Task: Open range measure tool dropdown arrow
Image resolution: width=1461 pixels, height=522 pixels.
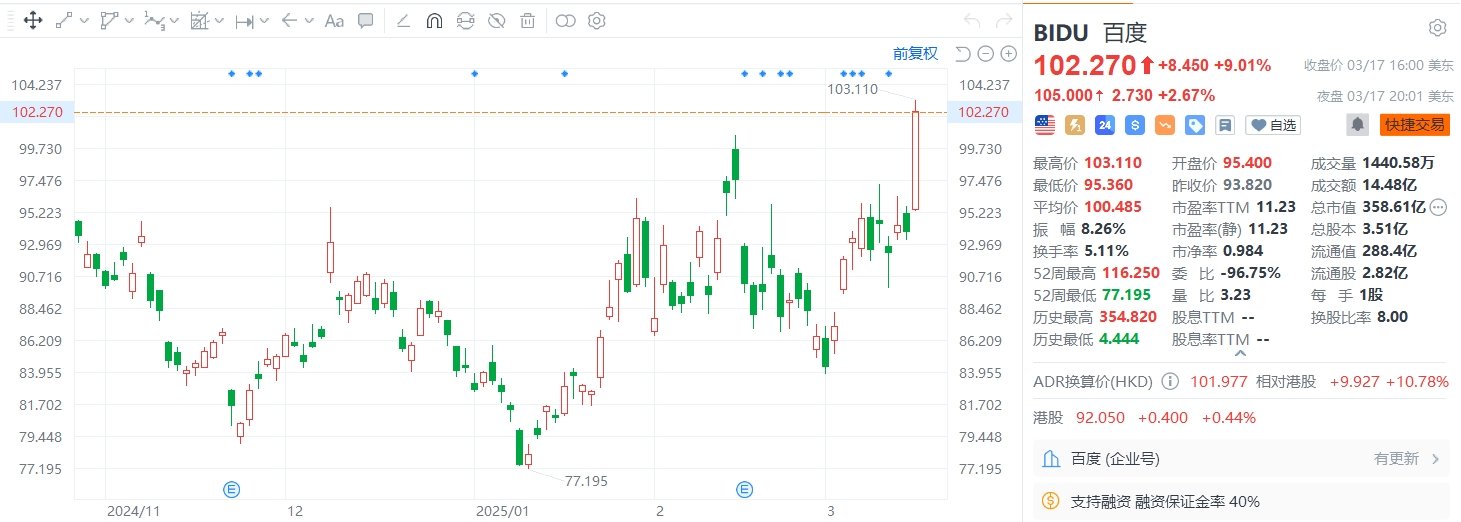Action: tap(264, 21)
